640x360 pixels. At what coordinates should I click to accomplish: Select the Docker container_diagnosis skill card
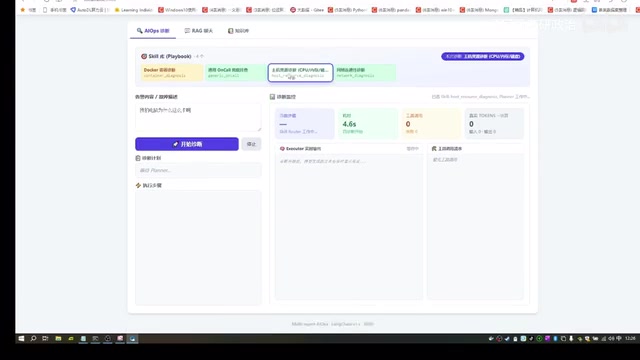pos(172,73)
